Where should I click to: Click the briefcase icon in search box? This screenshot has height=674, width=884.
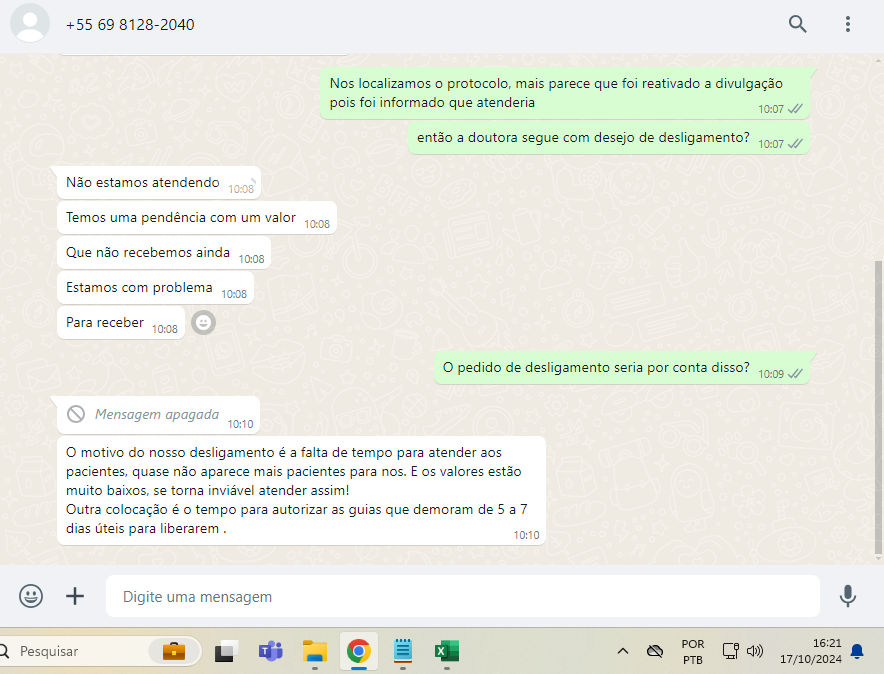[x=174, y=651]
